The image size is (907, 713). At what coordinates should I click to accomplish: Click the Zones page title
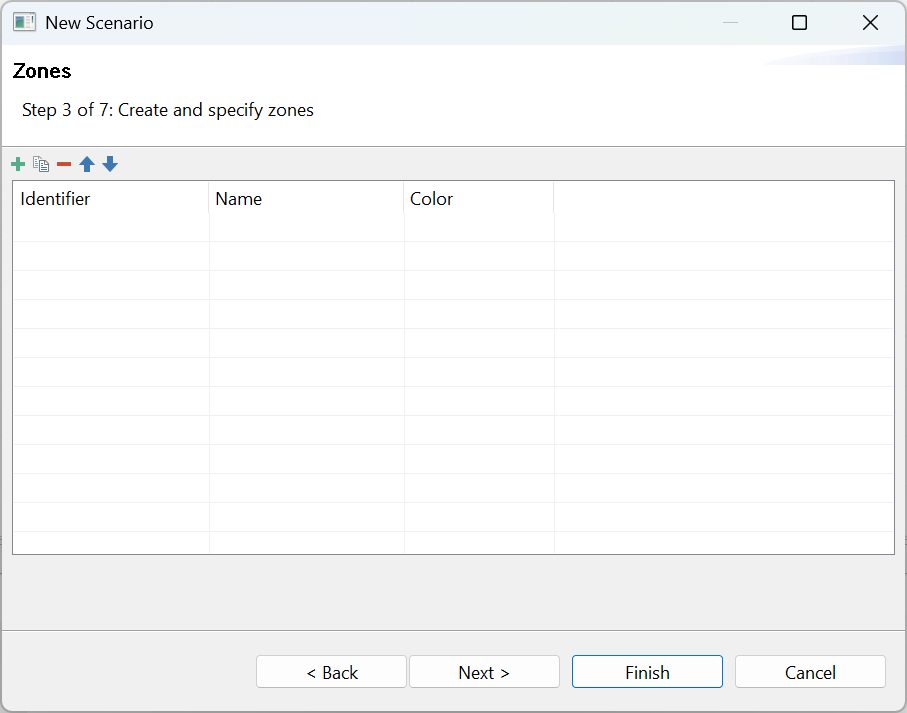[x=42, y=71]
